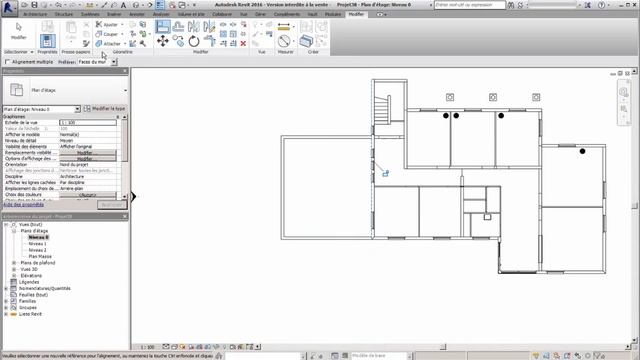Click the Couper geometry tool
The width and height of the screenshot is (640, 360).
pyautogui.click(x=107, y=34)
